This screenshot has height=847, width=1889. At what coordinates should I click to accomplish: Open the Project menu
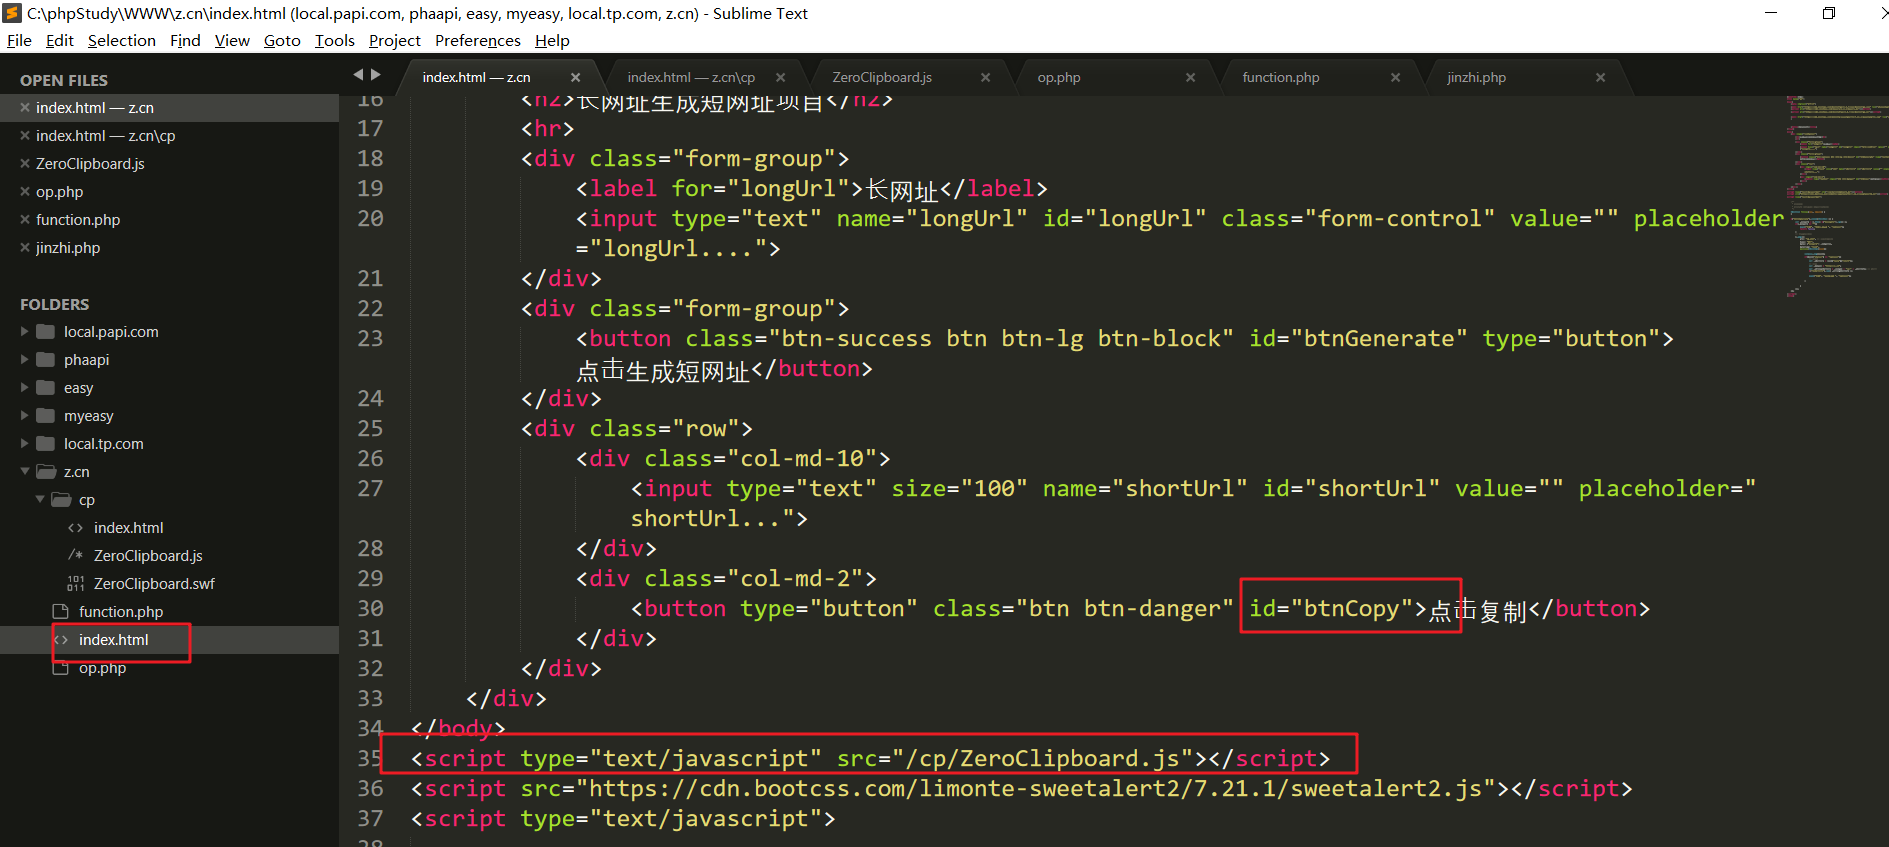(395, 40)
